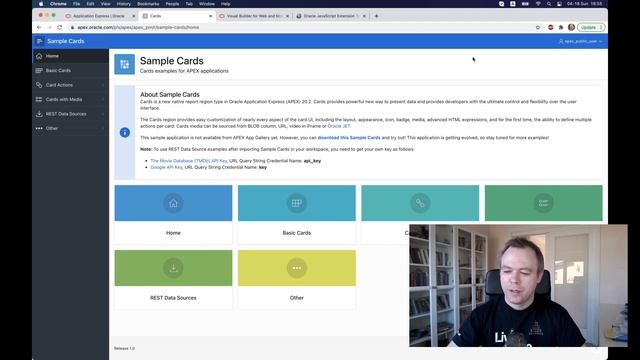
Task: Open The Movie Database (TMDb) API Key link
Action: click(x=189, y=161)
